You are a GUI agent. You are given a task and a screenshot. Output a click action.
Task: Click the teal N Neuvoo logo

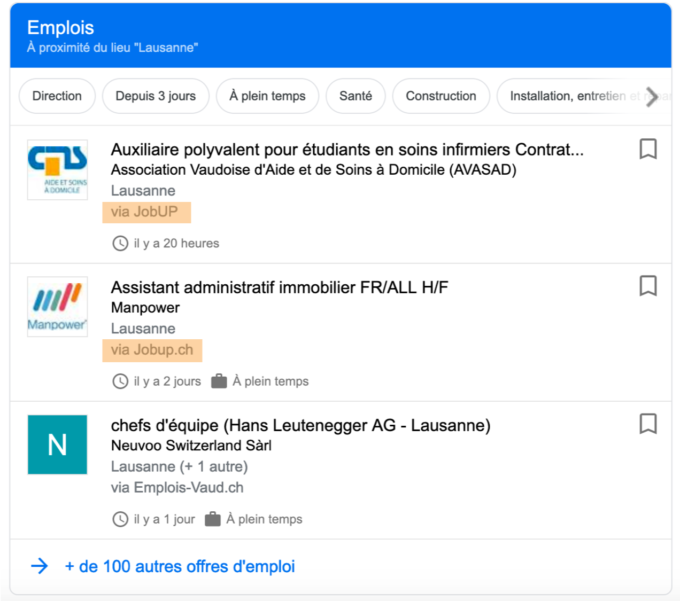pos(57,444)
